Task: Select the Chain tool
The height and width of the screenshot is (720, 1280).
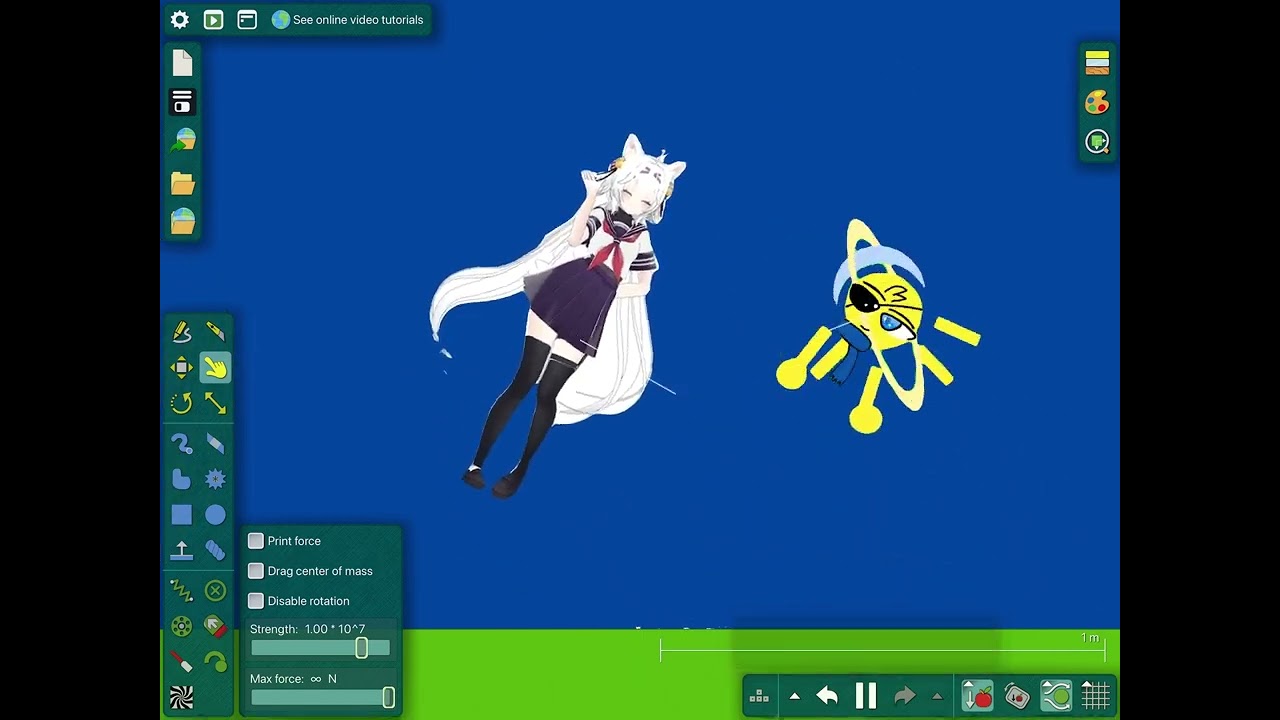Action: tap(215, 550)
